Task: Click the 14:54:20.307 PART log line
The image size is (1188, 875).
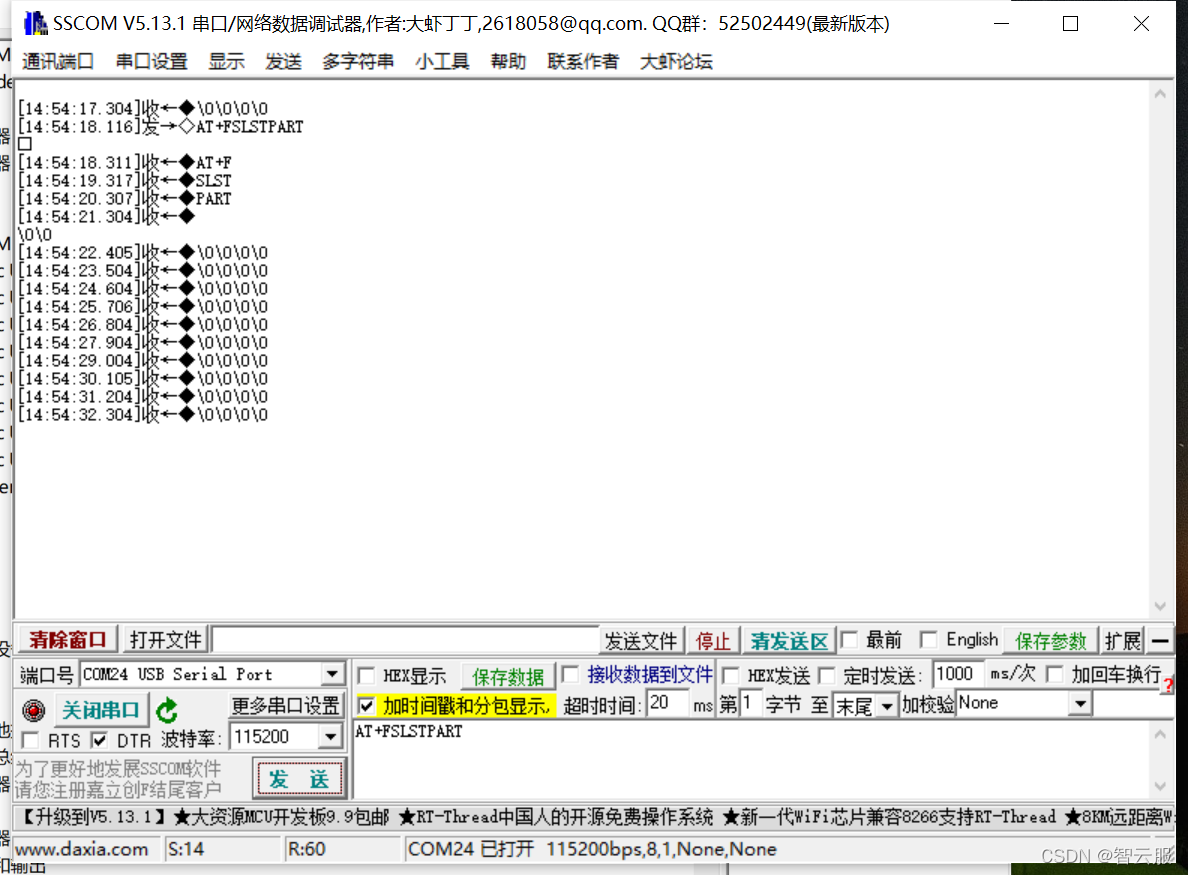Action: (124, 198)
